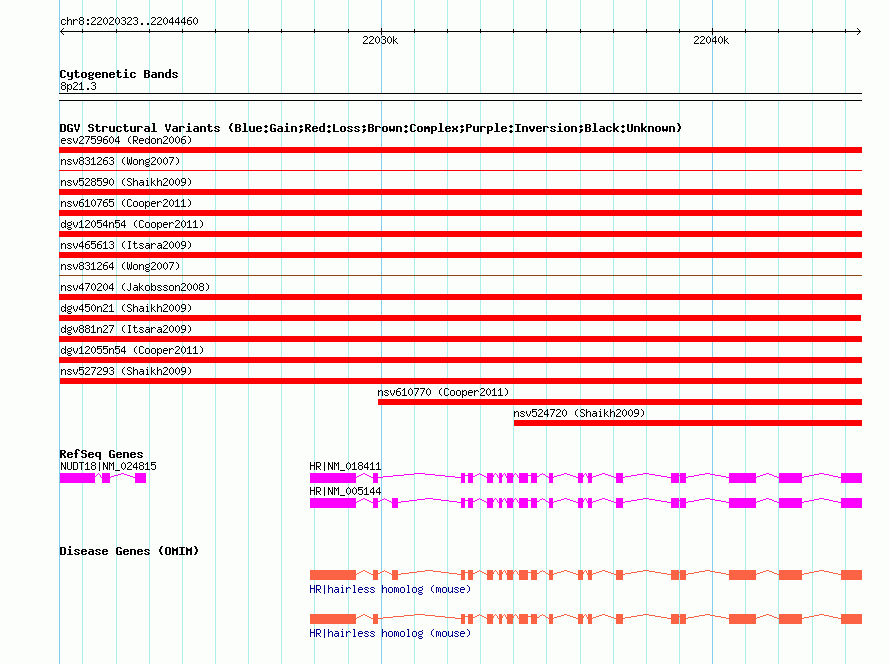Open variant dgv12055n54 (Cooper2011) label
890x664 pixels.
(x=132, y=350)
